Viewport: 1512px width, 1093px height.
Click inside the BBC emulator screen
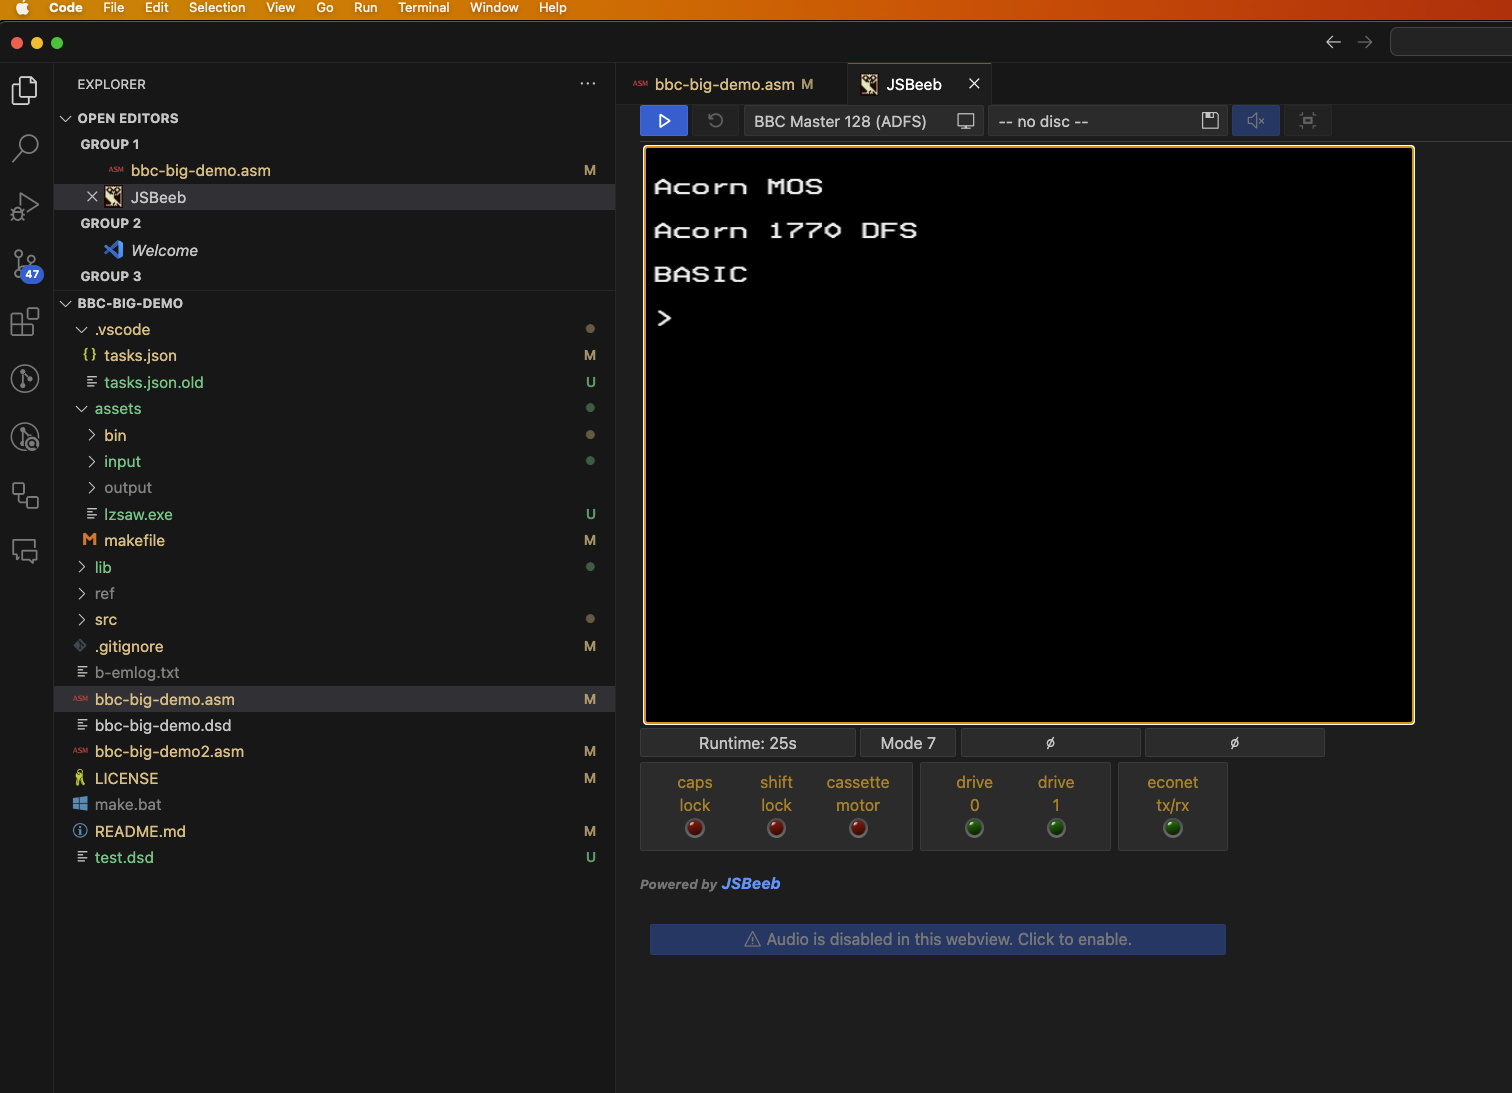(x=1028, y=435)
